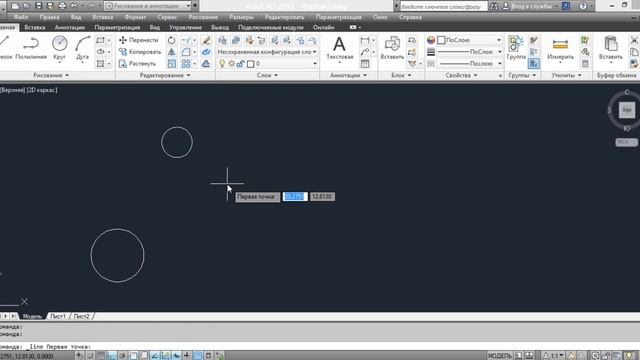Click the Вставить block insert icon

pos(392,47)
